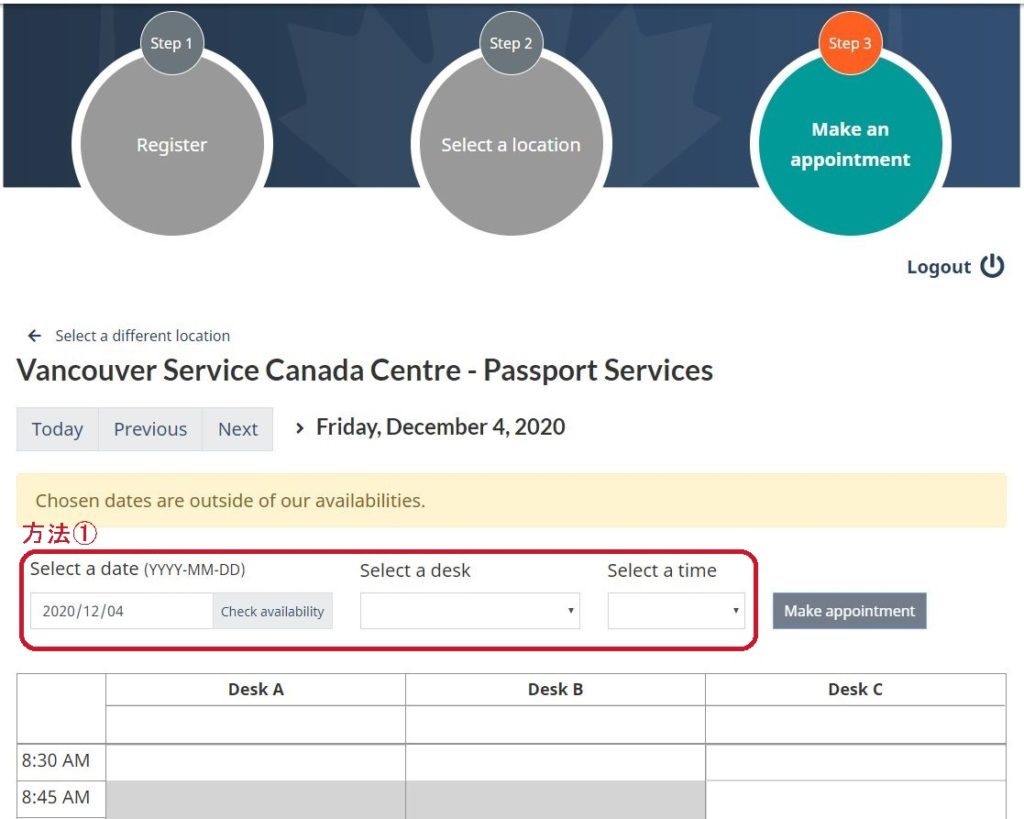Click the Select a different location link

pos(142,336)
